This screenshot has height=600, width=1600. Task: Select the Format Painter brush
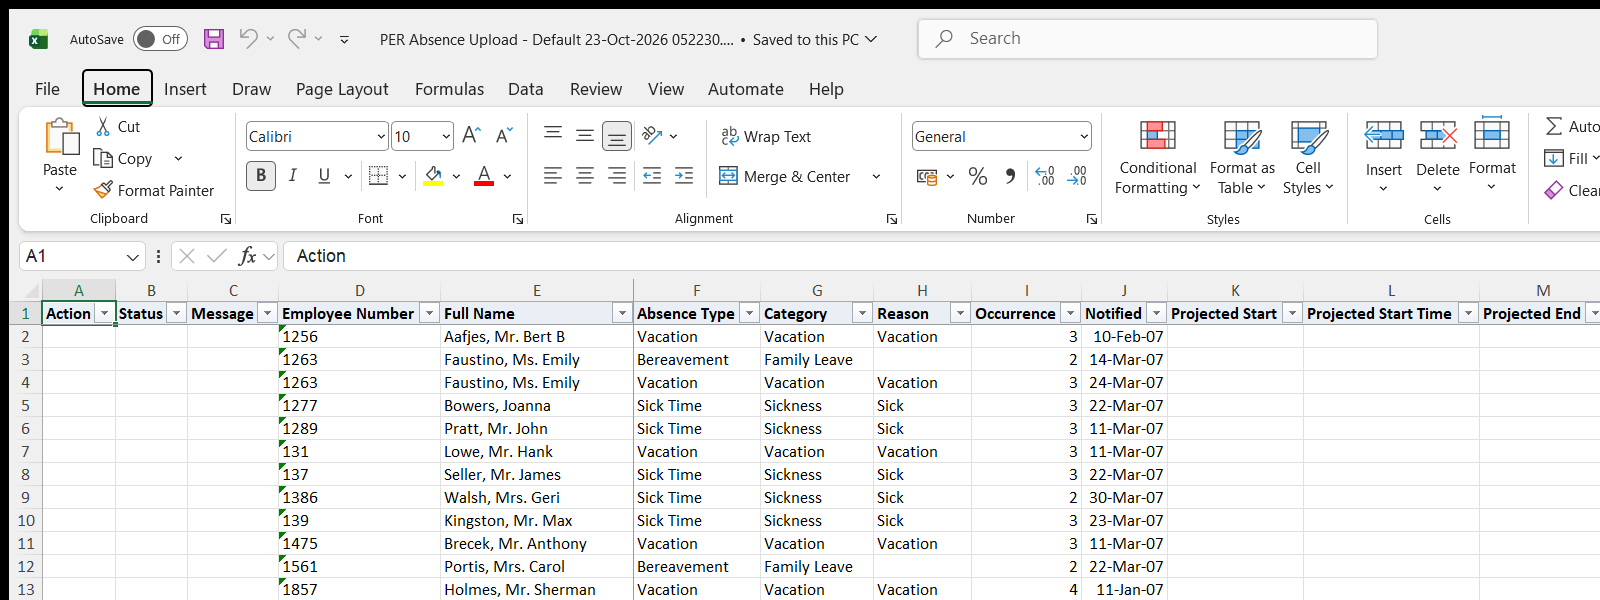[x=103, y=189]
